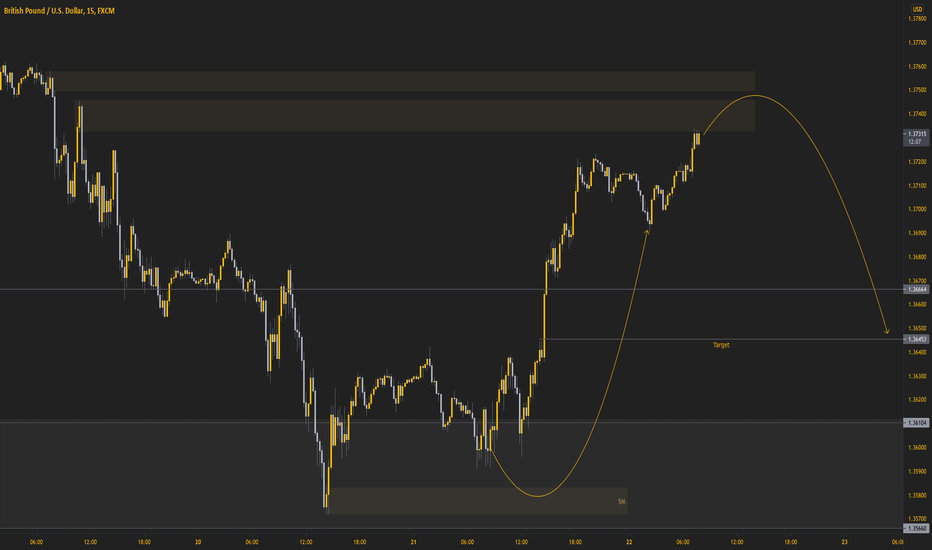Click the SM label in the lower zone
The height and width of the screenshot is (550, 932).
pyautogui.click(x=621, y=502)
